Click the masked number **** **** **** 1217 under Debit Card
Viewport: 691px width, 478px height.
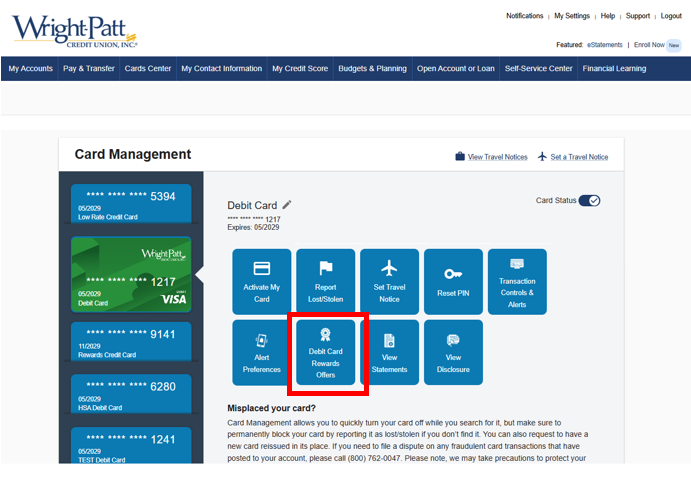254,219
